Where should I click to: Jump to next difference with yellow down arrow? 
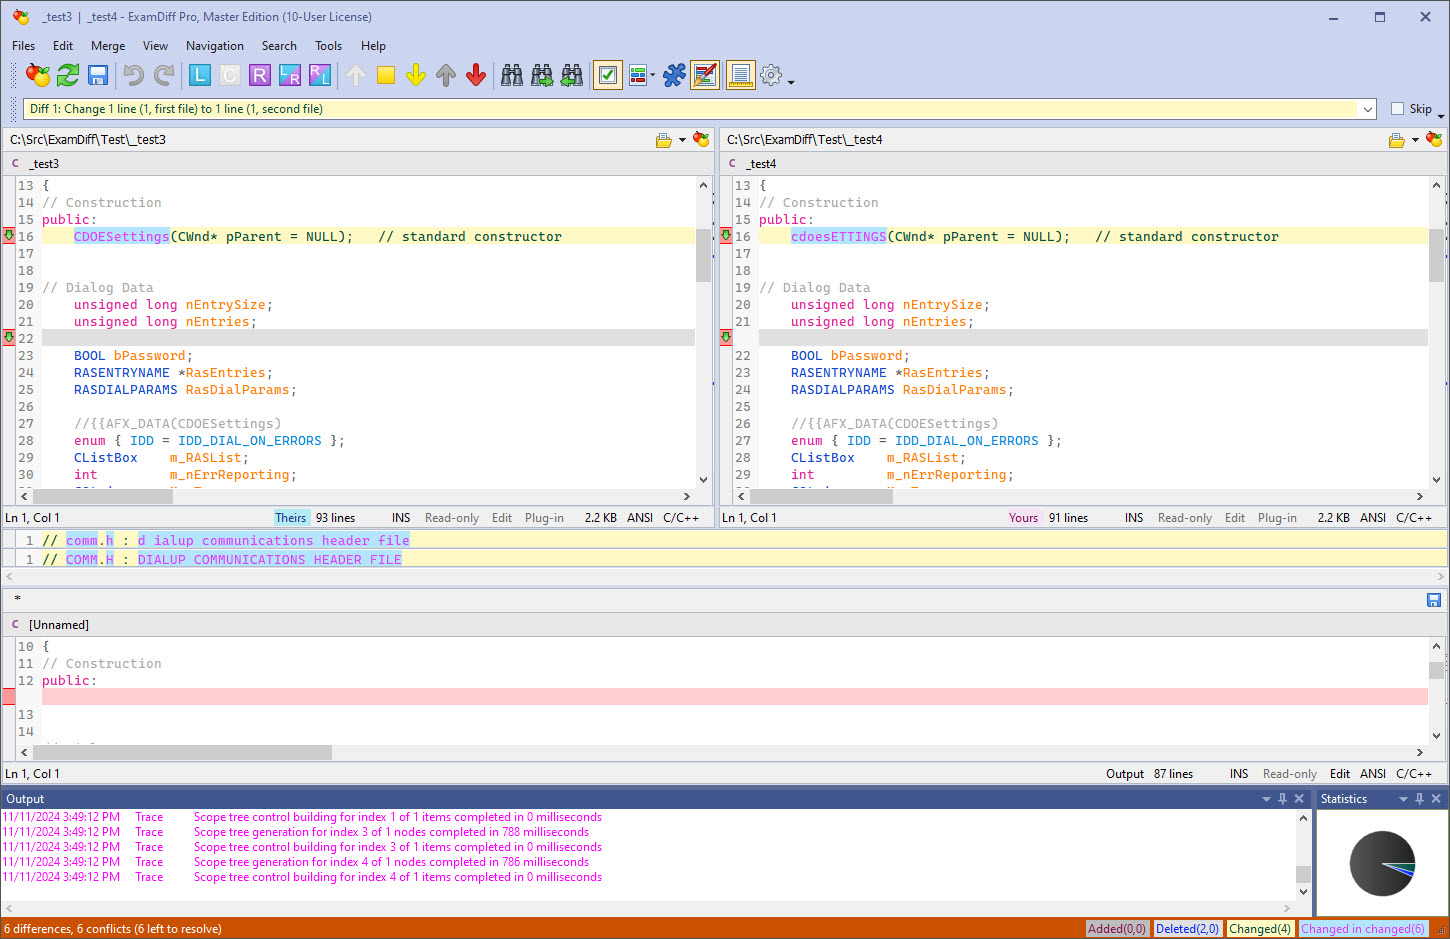click(416, 75)
